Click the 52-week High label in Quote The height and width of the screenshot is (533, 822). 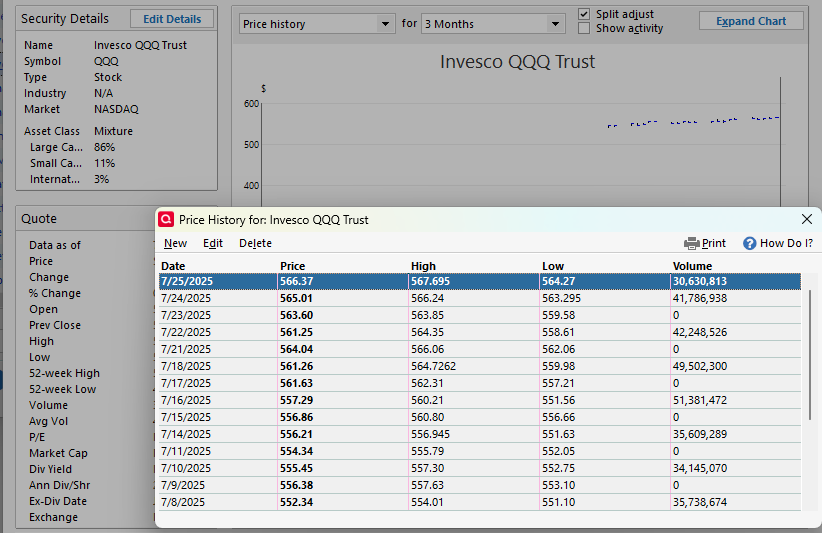coord(64,373)
